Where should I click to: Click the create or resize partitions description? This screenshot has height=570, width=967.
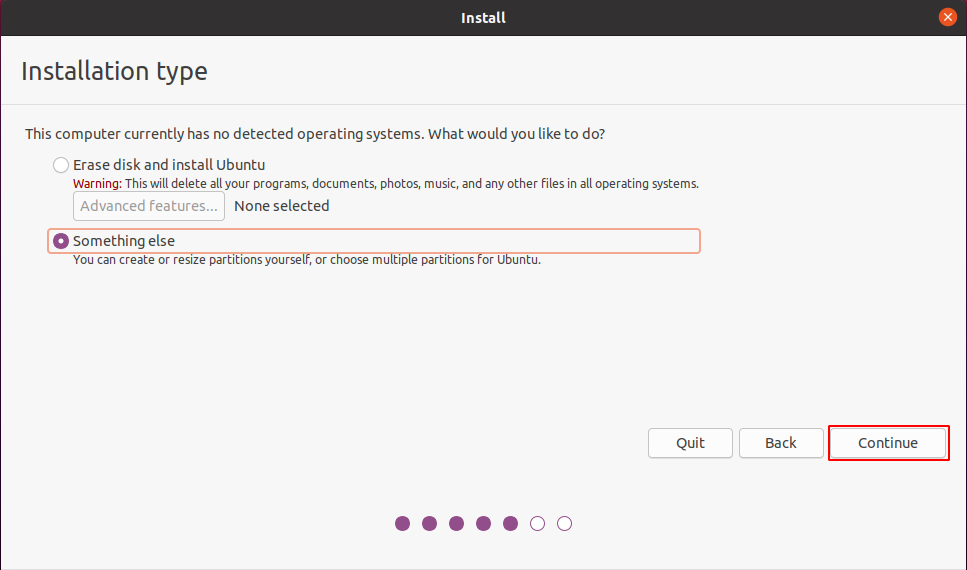[306, 260]
